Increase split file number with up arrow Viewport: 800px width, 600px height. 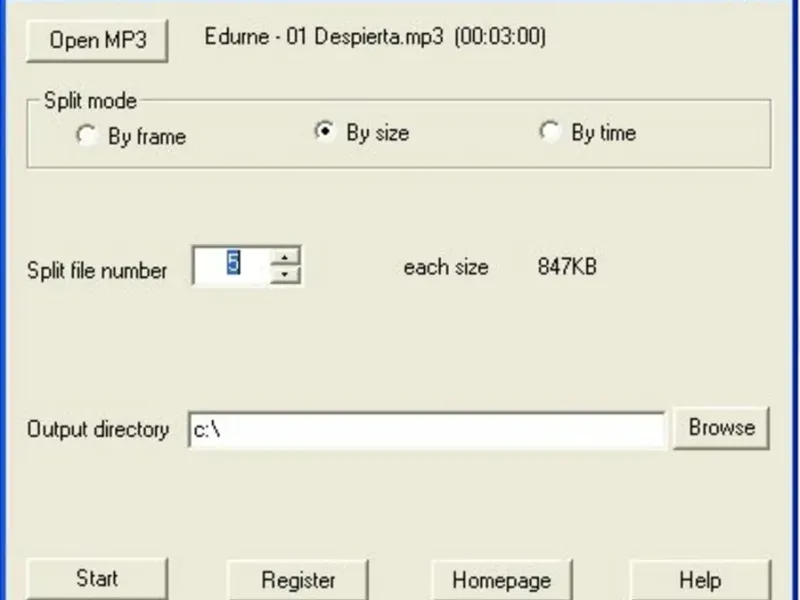[x=285, y=257]
